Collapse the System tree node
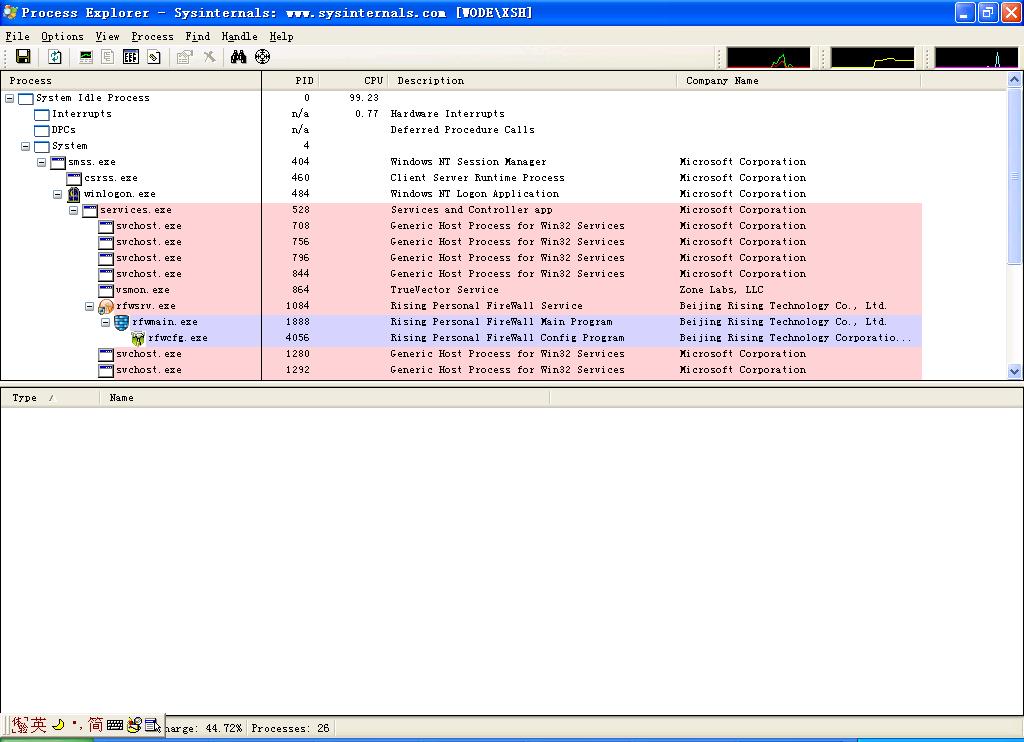The width and height of the screenshot is (1024, 742). pyautogui.click(x=25, y=146)
